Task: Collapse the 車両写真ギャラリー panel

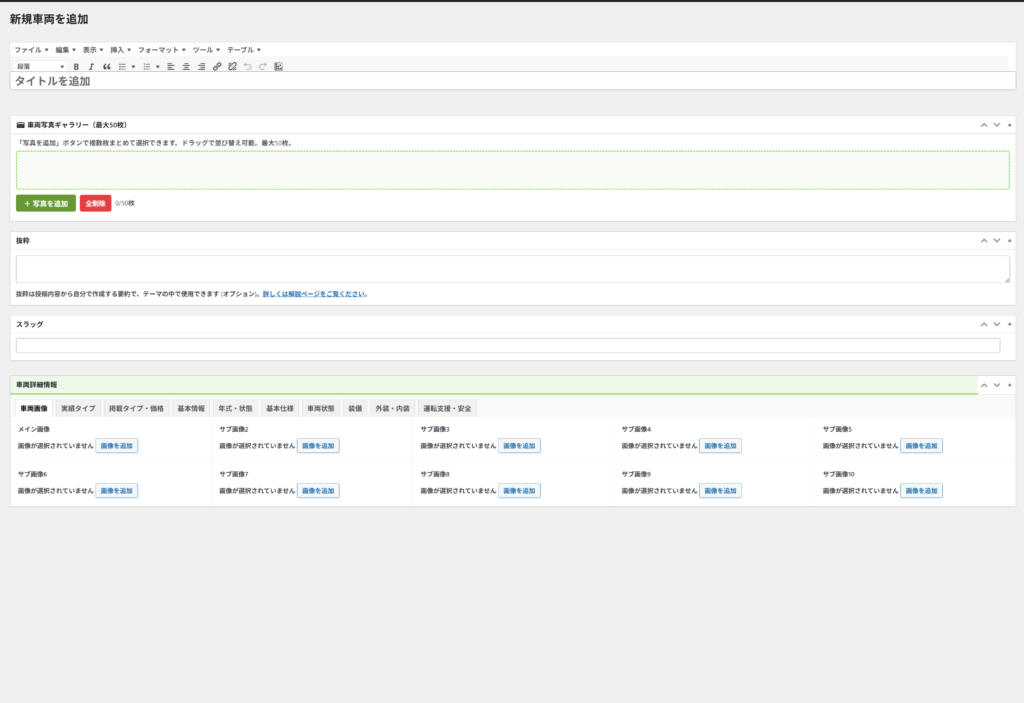Action: [x=1010, y=125]
